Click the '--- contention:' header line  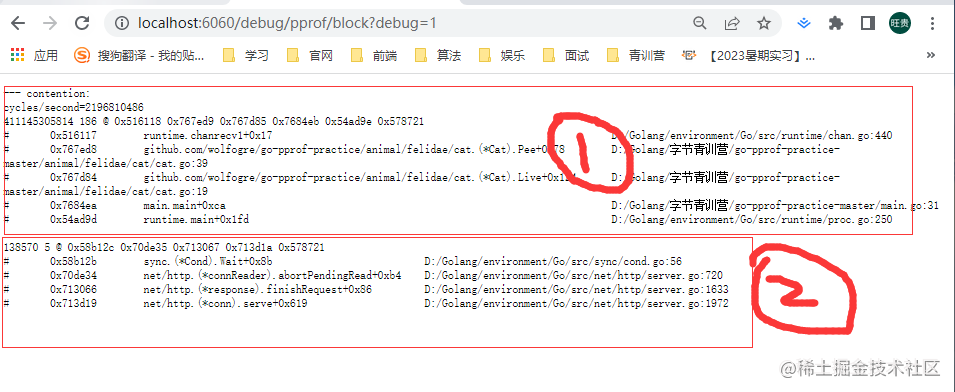tap(47, 94)
